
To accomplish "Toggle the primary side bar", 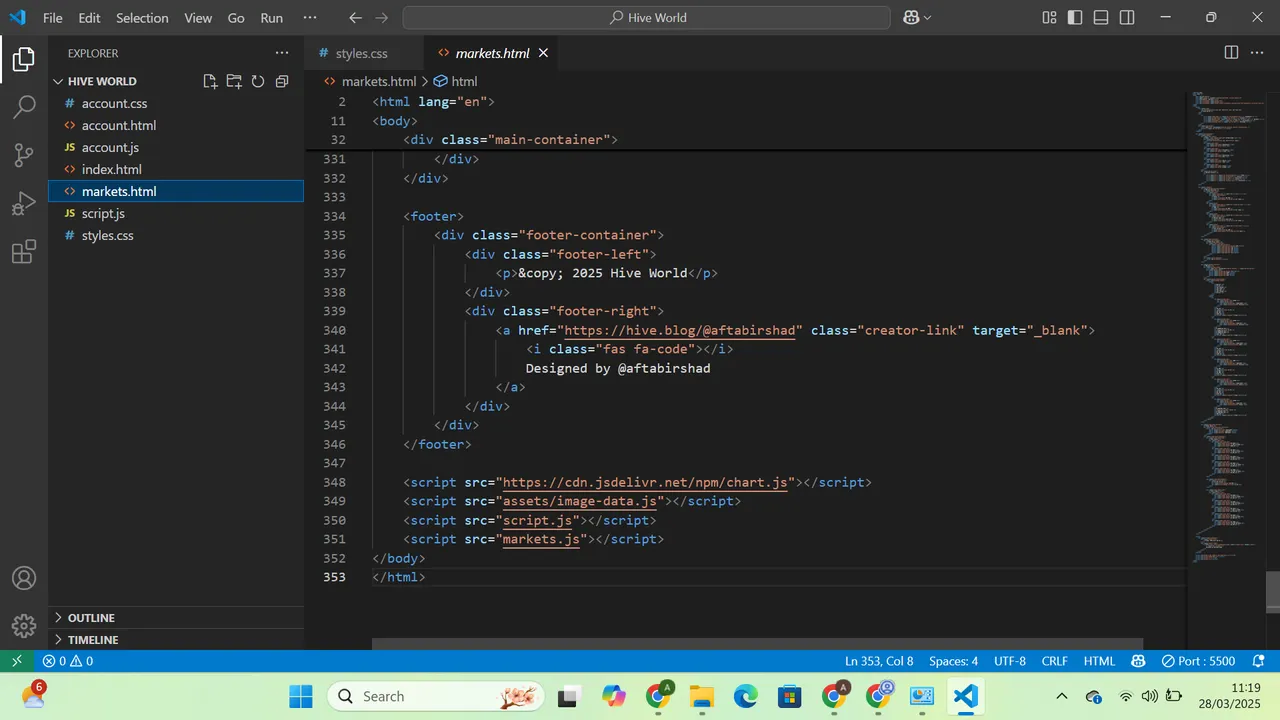I will pyautogui.click(x=1075, y=18).
